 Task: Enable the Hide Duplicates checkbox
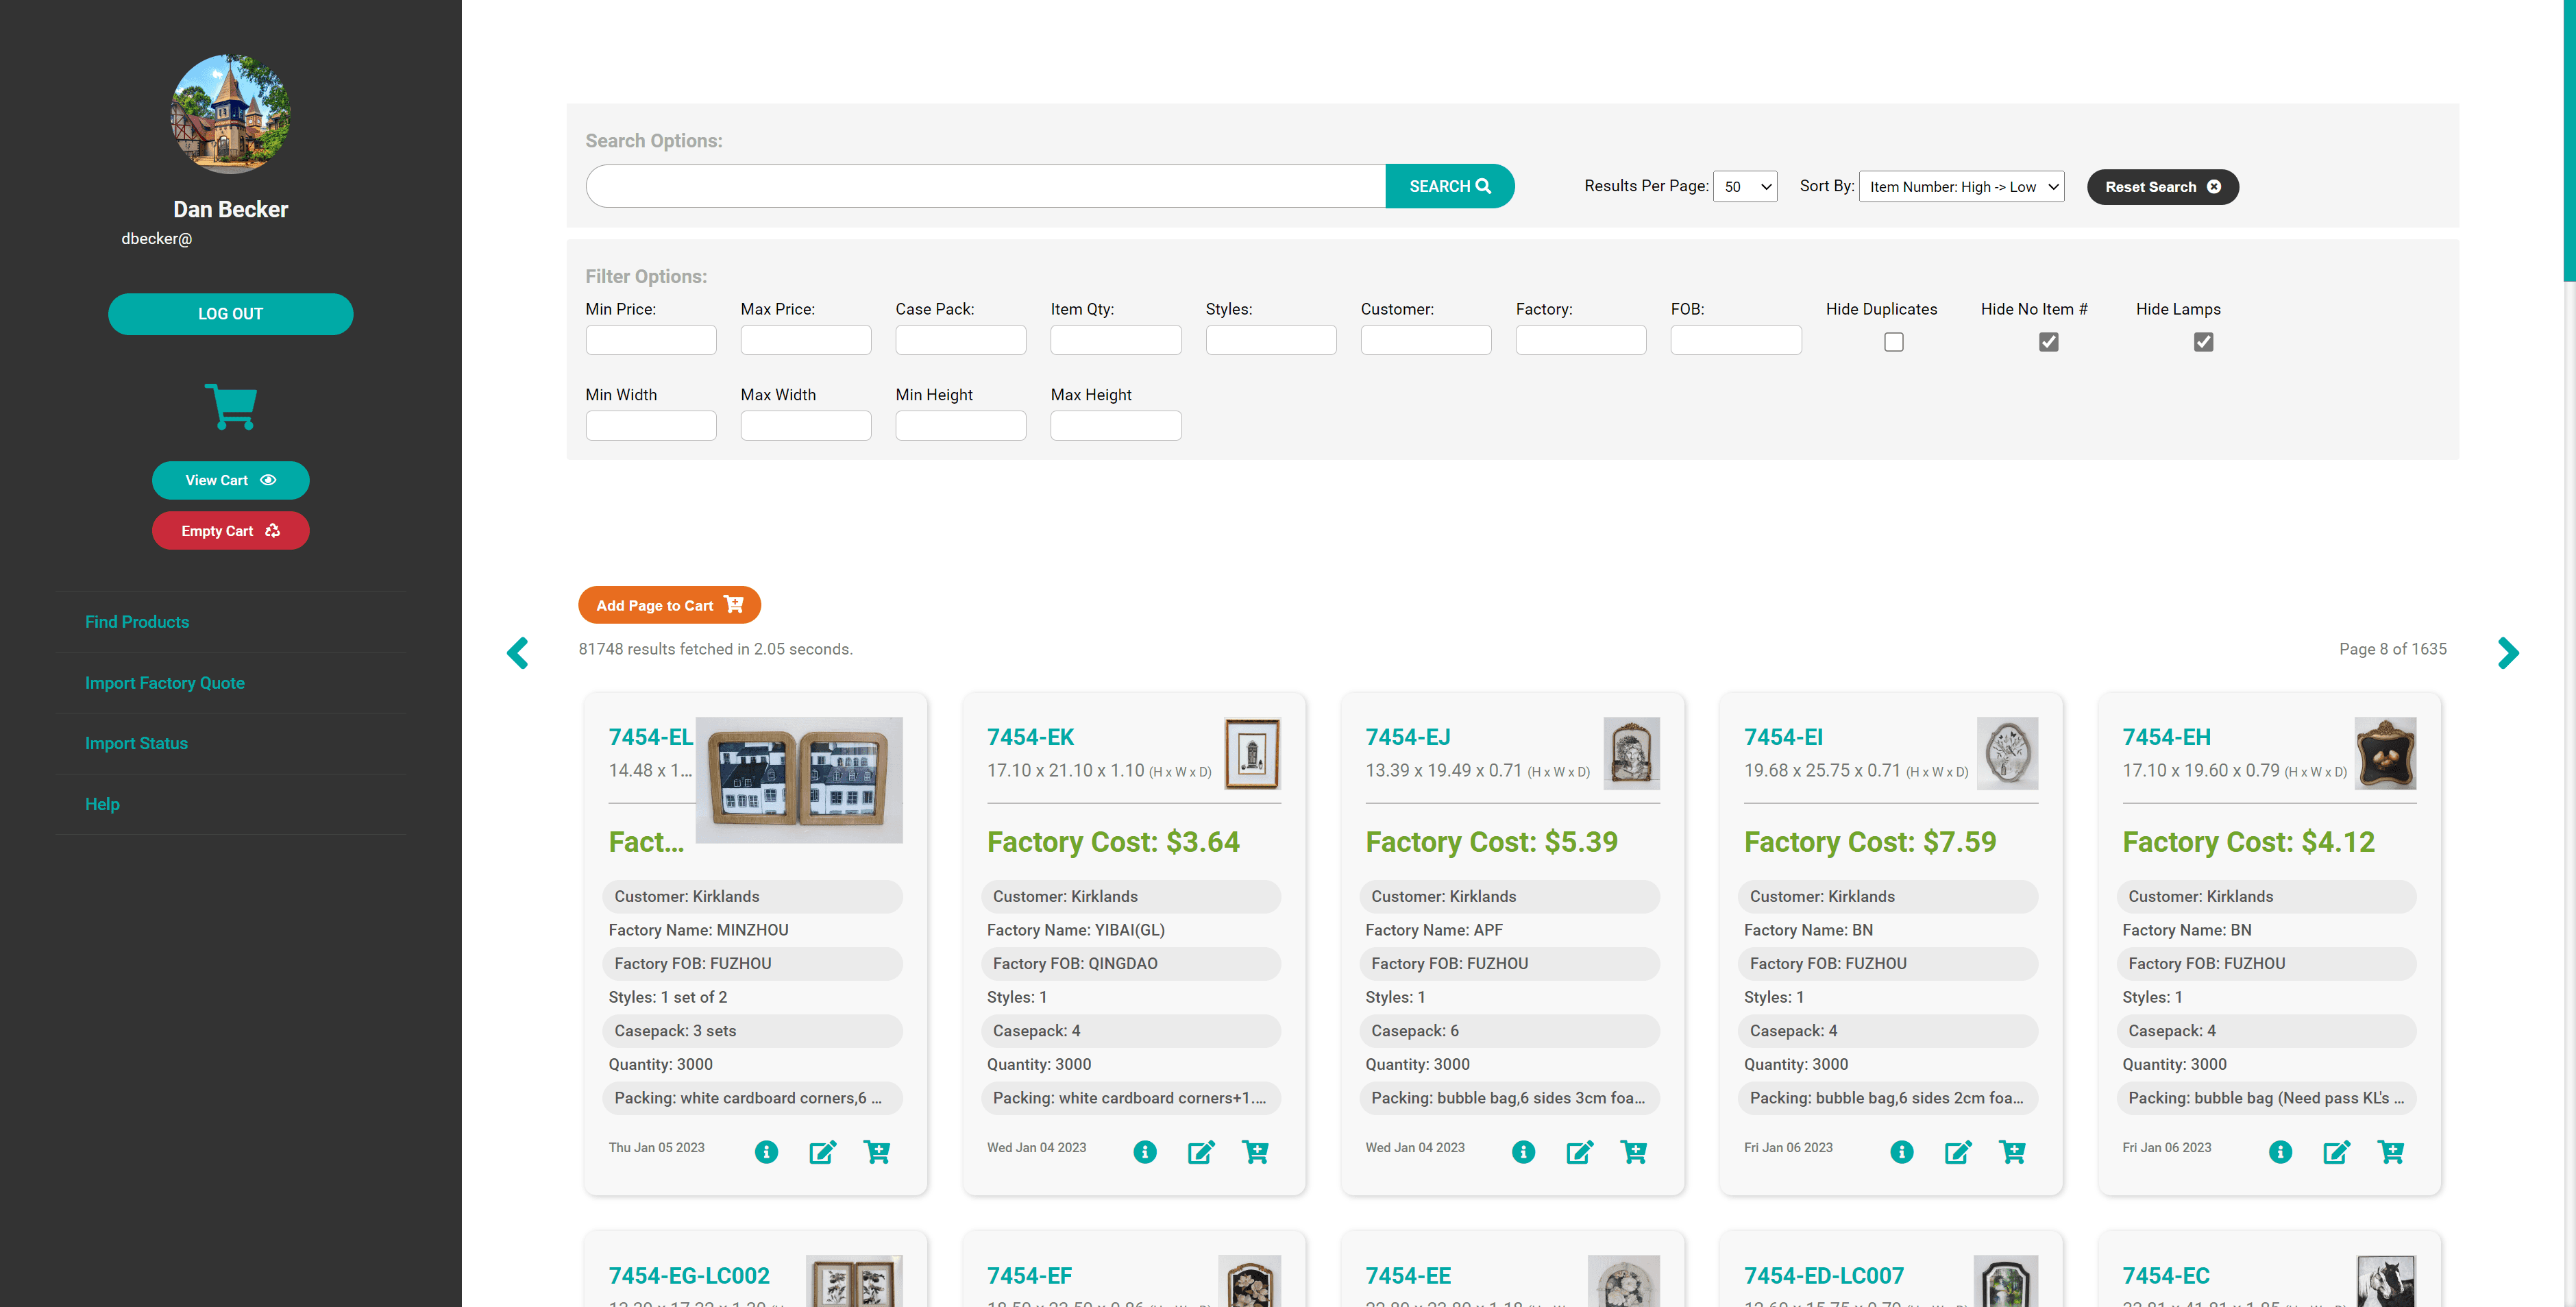(x=1893, y=342)
